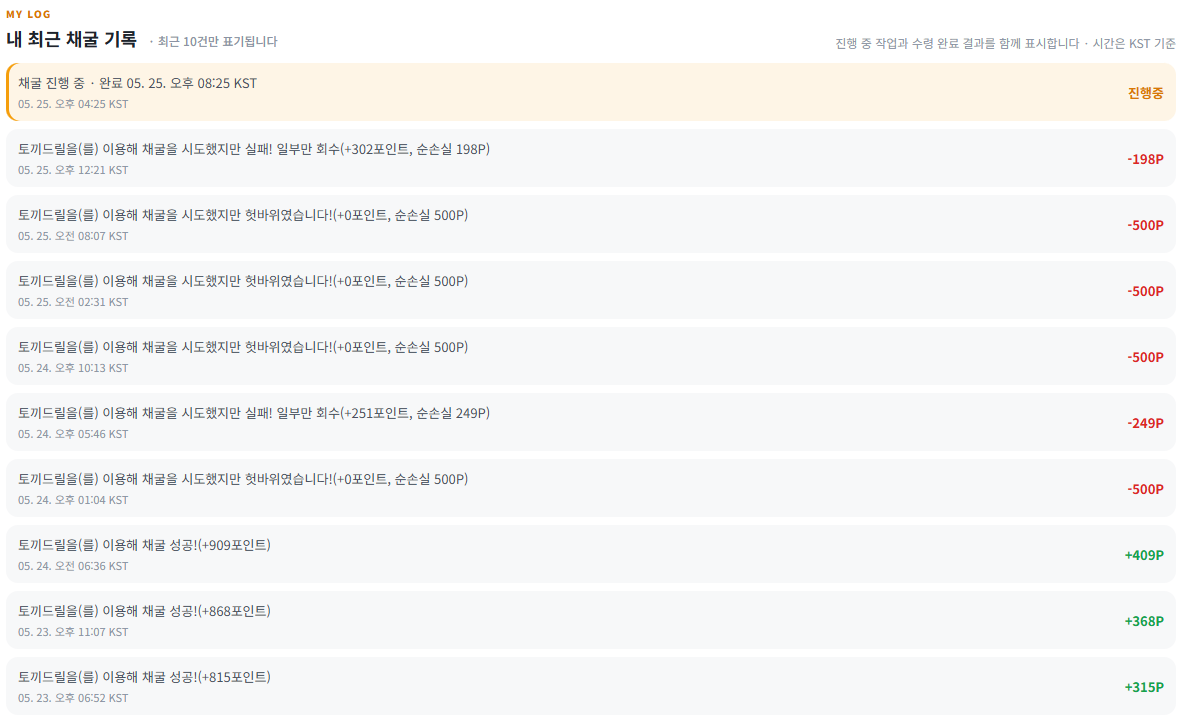Screen dimensions: 1179x723
Task: Open the 05. 24. 오후 10:13 log entry
Action: tap(590, 356)
